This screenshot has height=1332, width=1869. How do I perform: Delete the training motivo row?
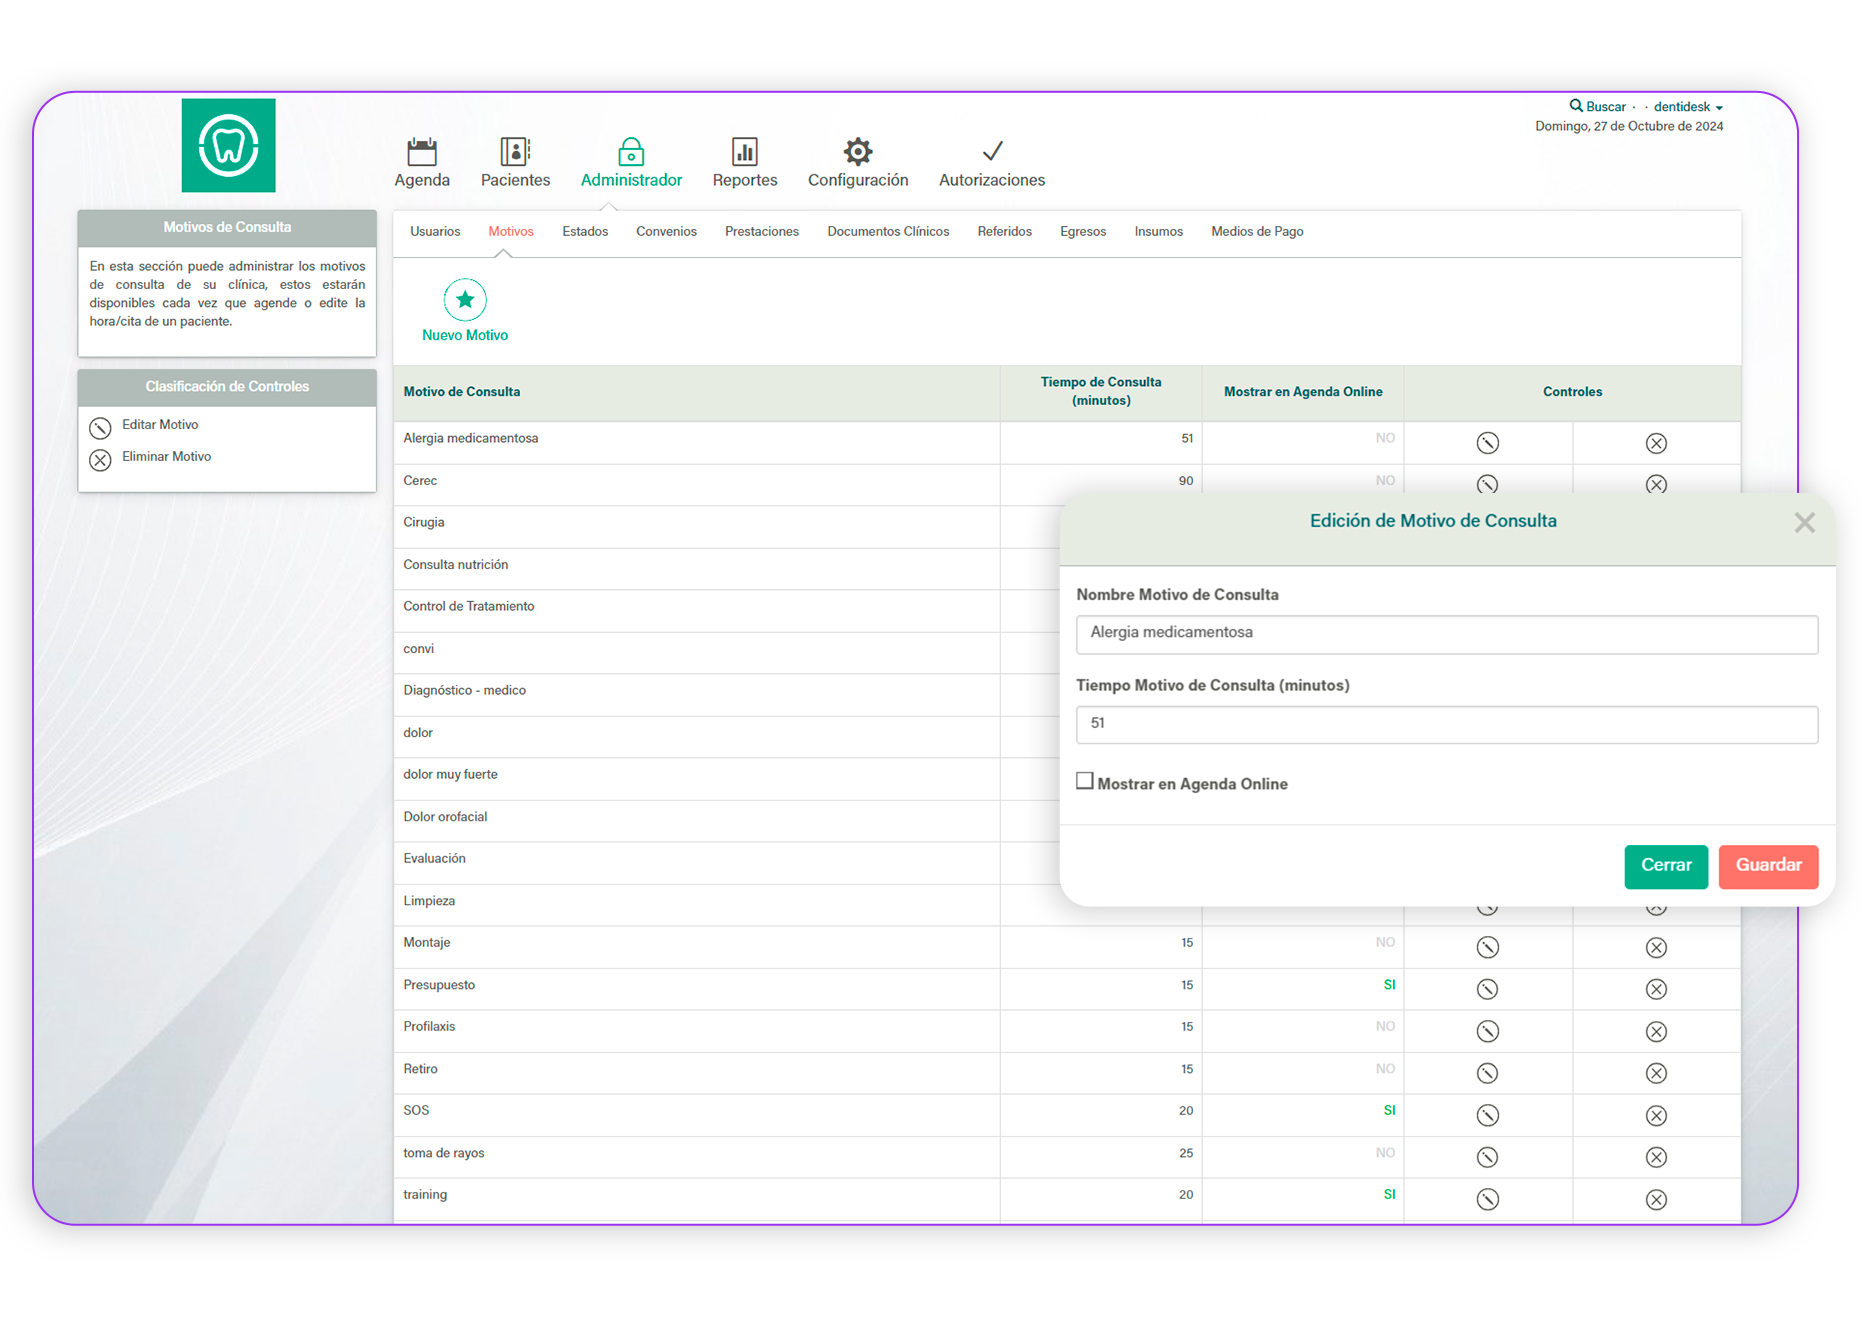[x=1656, y=1199]
